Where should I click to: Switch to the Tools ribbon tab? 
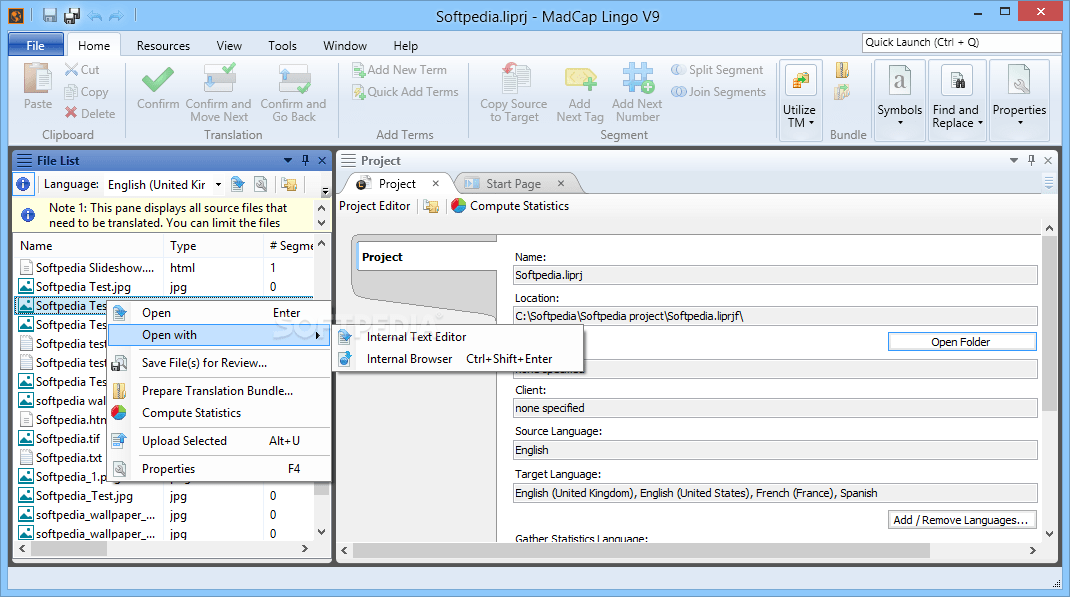coord(282,46)
